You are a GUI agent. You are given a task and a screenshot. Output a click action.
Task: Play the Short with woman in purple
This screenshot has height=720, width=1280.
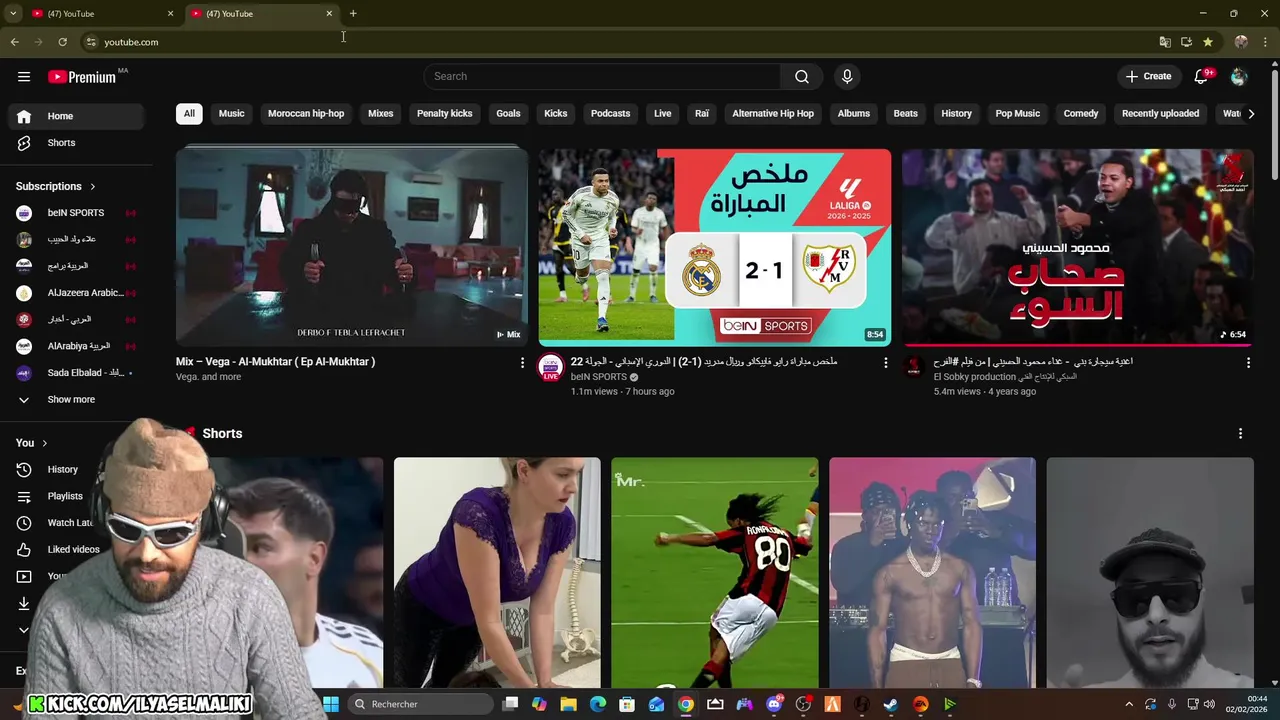[x=497, y=573]
